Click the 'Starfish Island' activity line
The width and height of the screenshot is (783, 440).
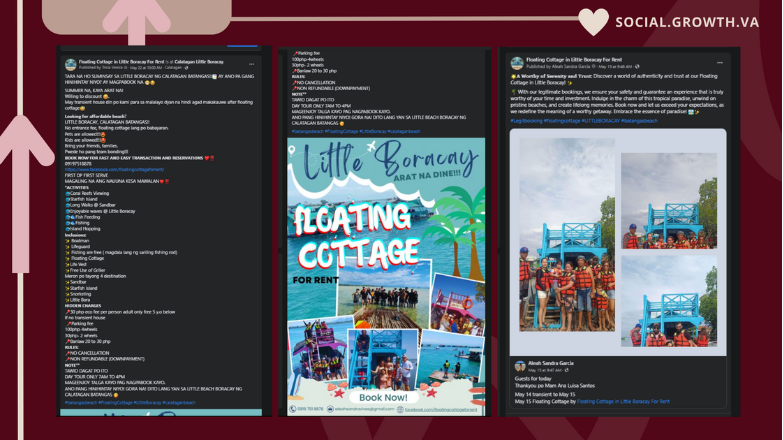point(81,199)
